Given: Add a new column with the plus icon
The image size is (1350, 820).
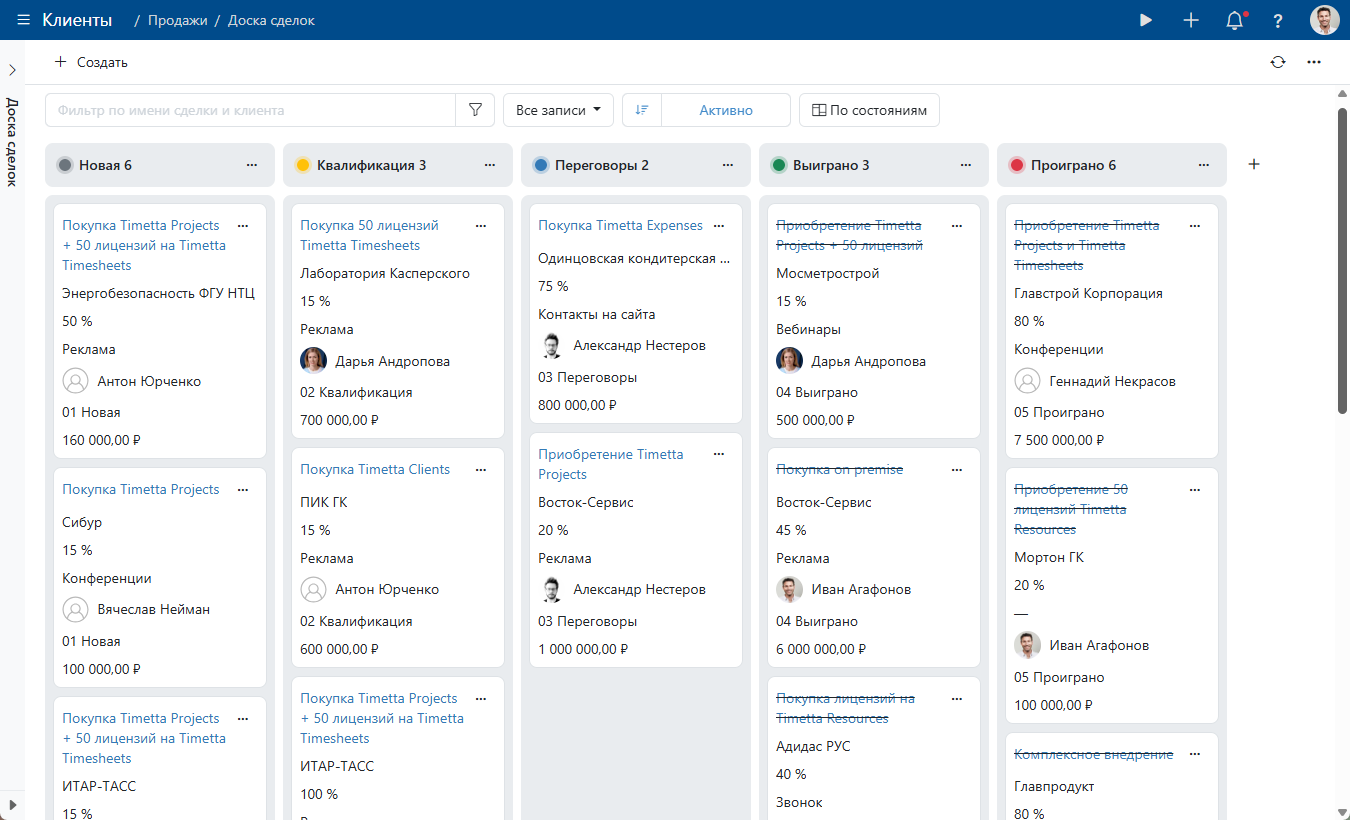Looking at the screenshot, I should (1254, 165).
